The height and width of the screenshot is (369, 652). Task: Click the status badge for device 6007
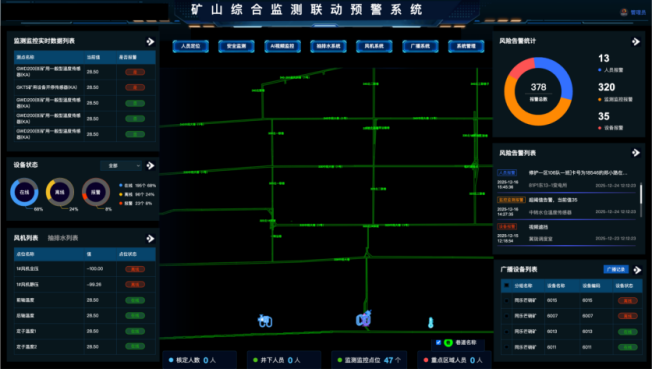(x=627, y=316)
